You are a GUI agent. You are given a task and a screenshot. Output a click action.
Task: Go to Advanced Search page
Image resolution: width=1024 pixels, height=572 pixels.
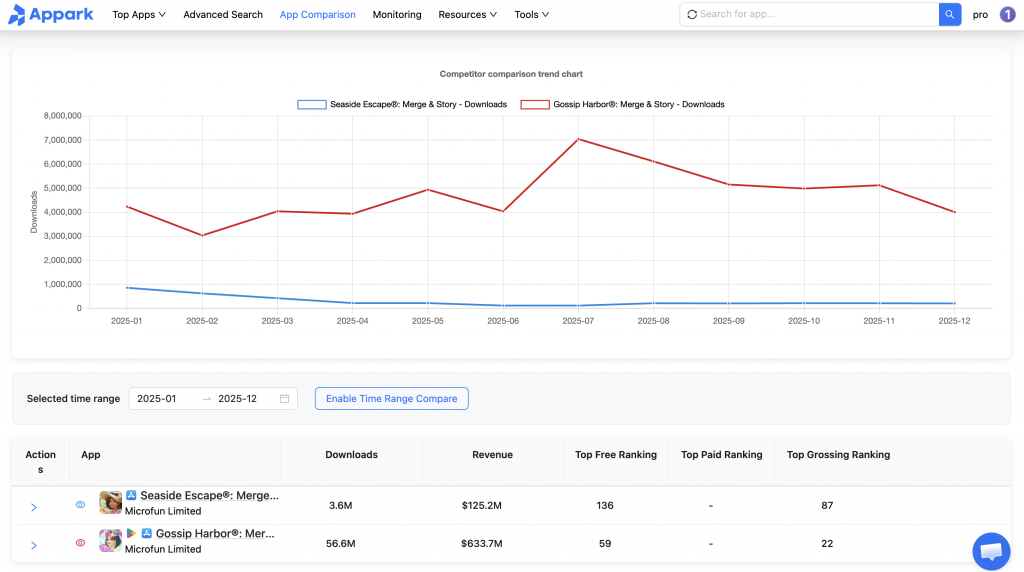[223, 15]
